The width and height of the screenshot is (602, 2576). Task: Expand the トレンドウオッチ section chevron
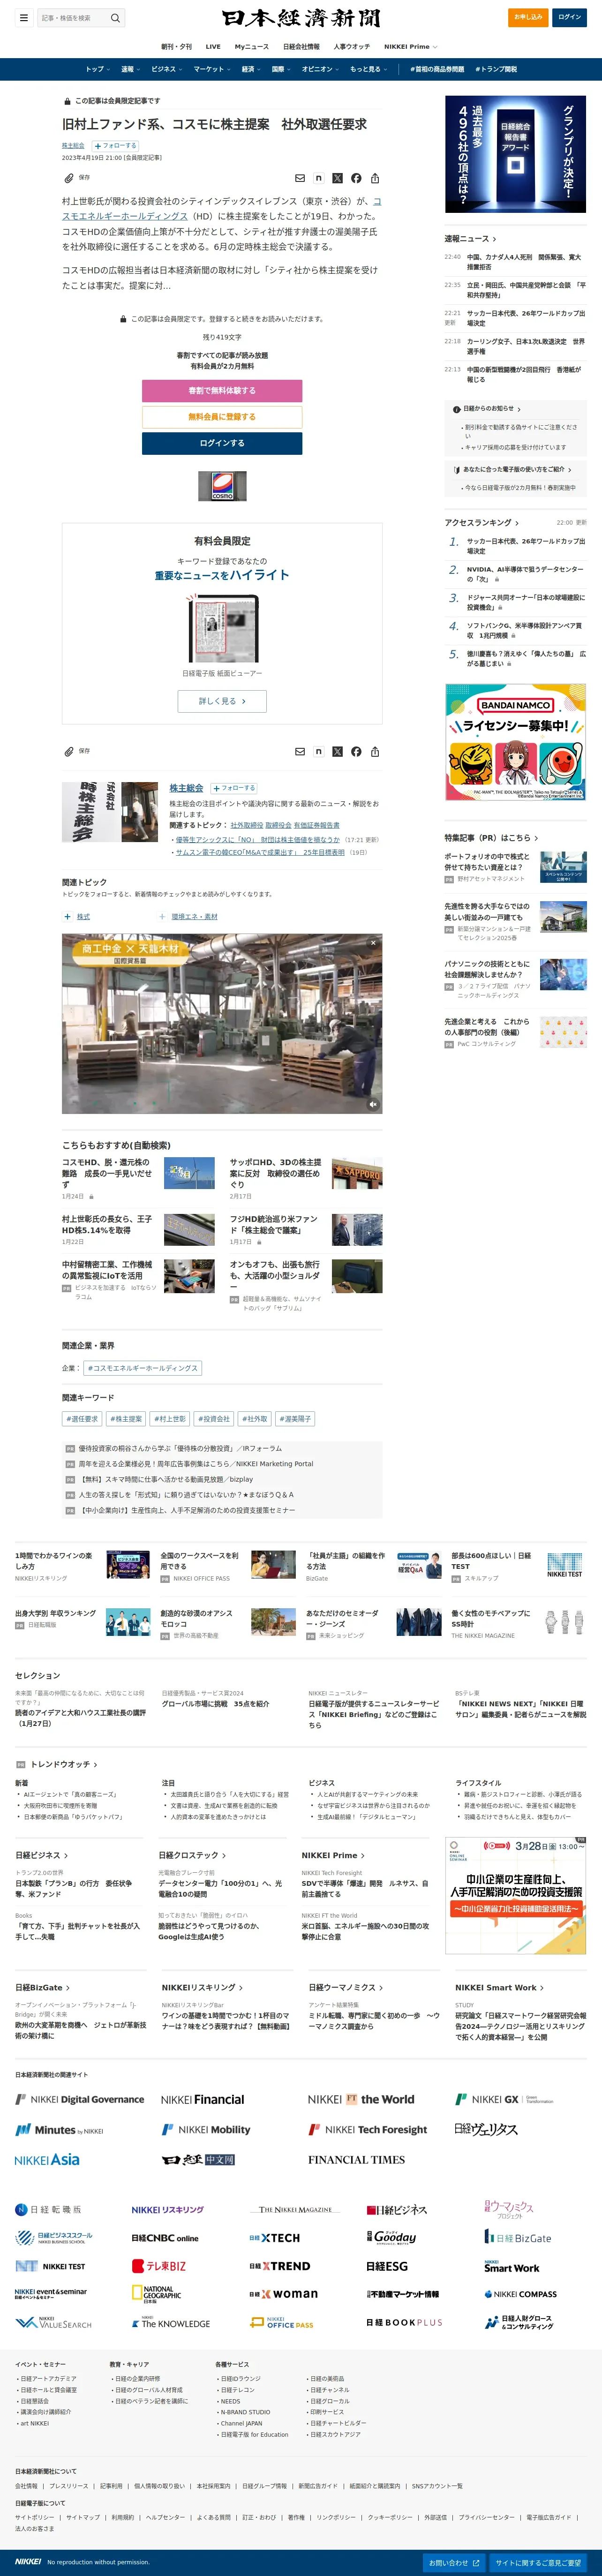click(x=96, y=1765)
